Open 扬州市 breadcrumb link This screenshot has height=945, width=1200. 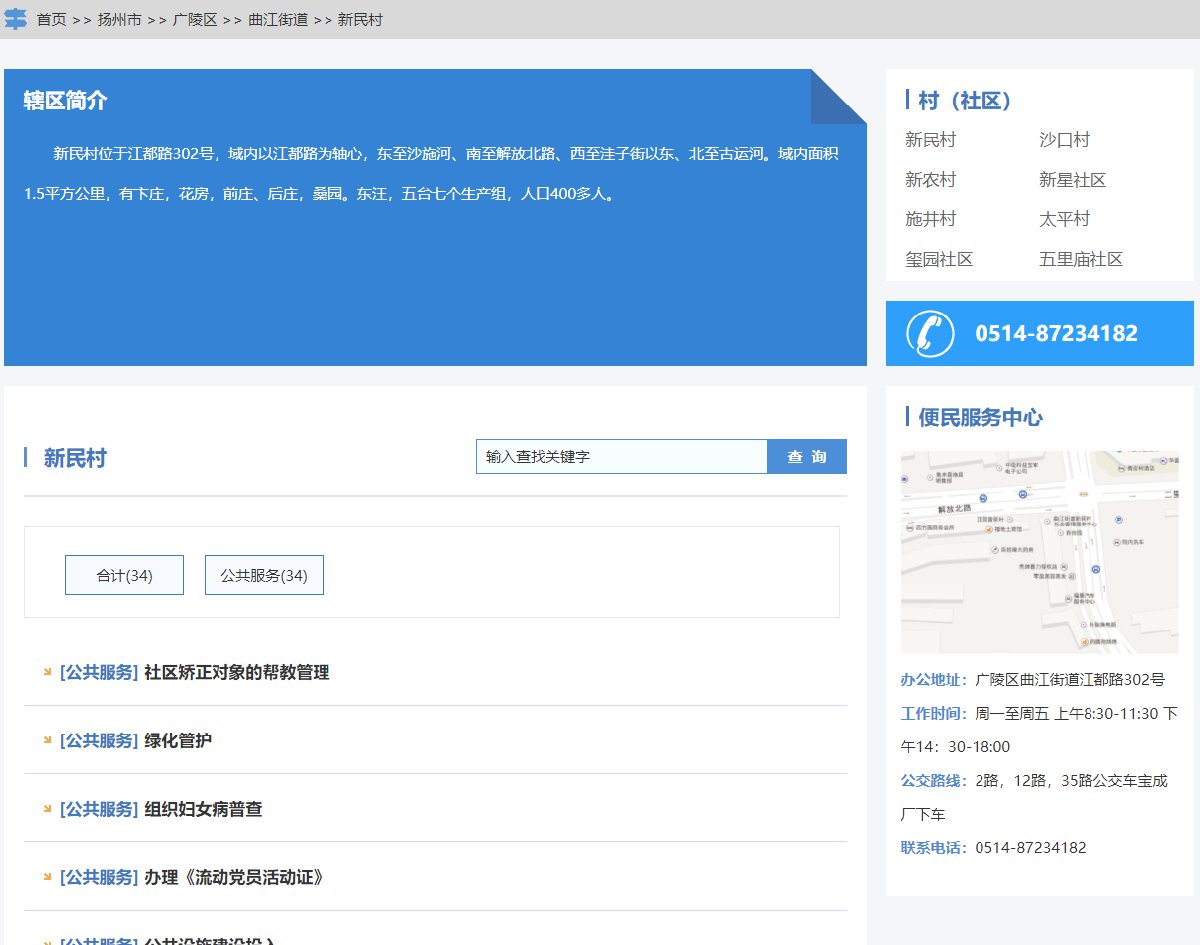tap(119, 20)
